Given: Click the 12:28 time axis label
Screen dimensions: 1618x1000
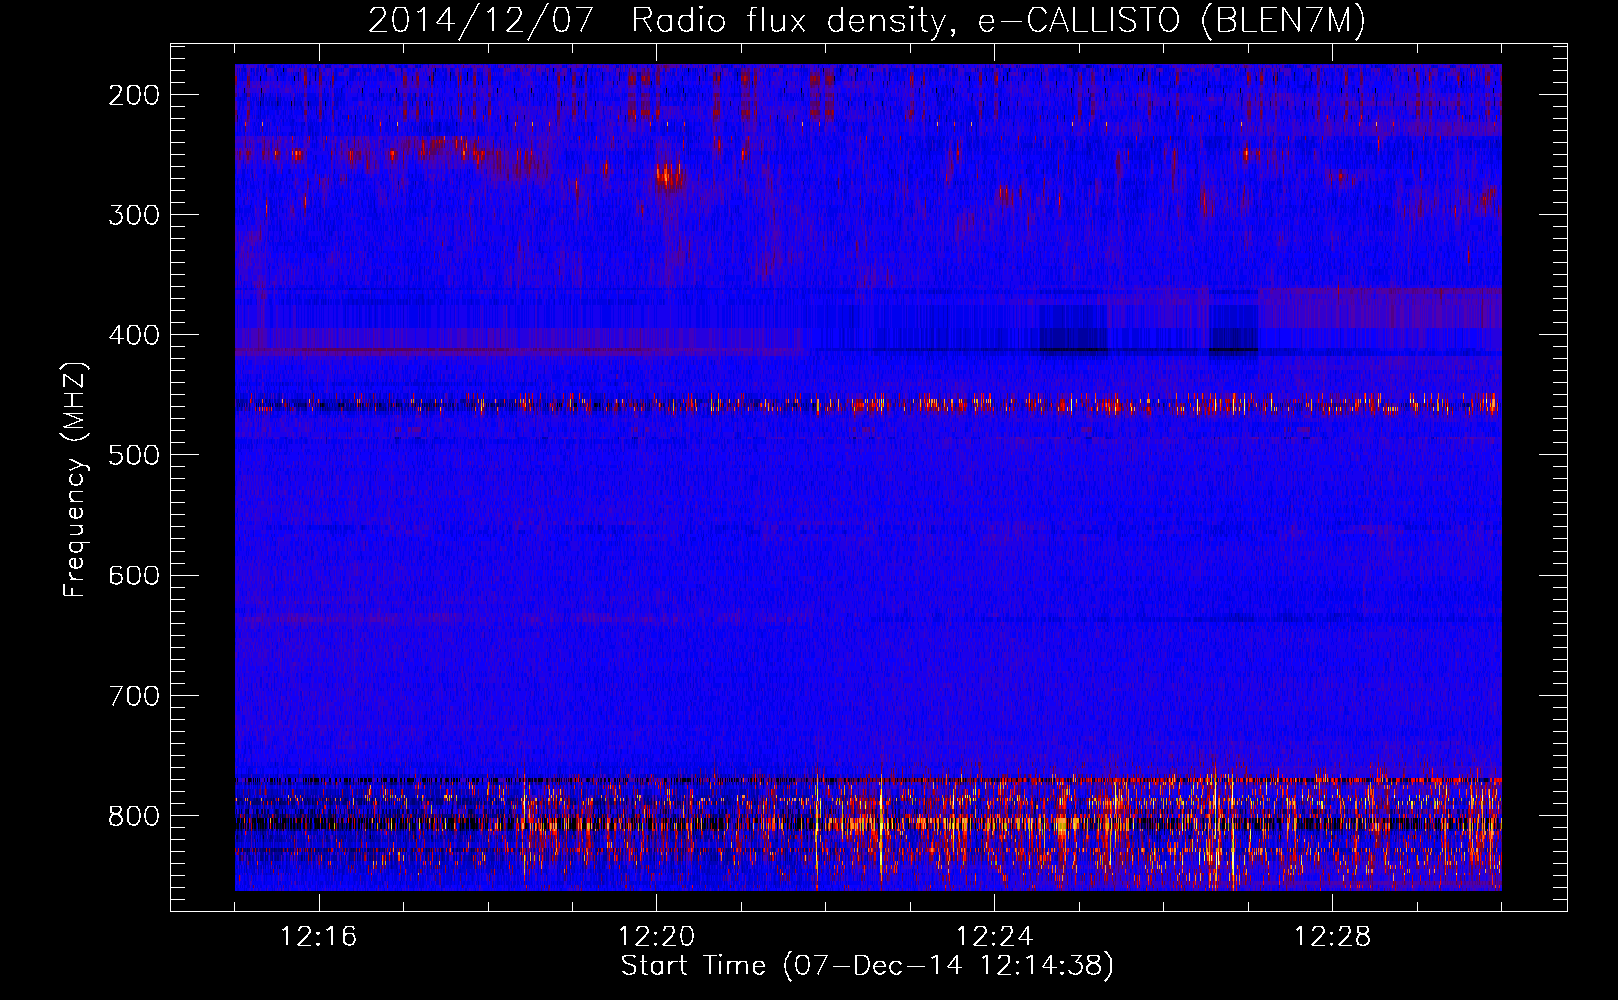Looking at the screenshot, I should 1333,937.
